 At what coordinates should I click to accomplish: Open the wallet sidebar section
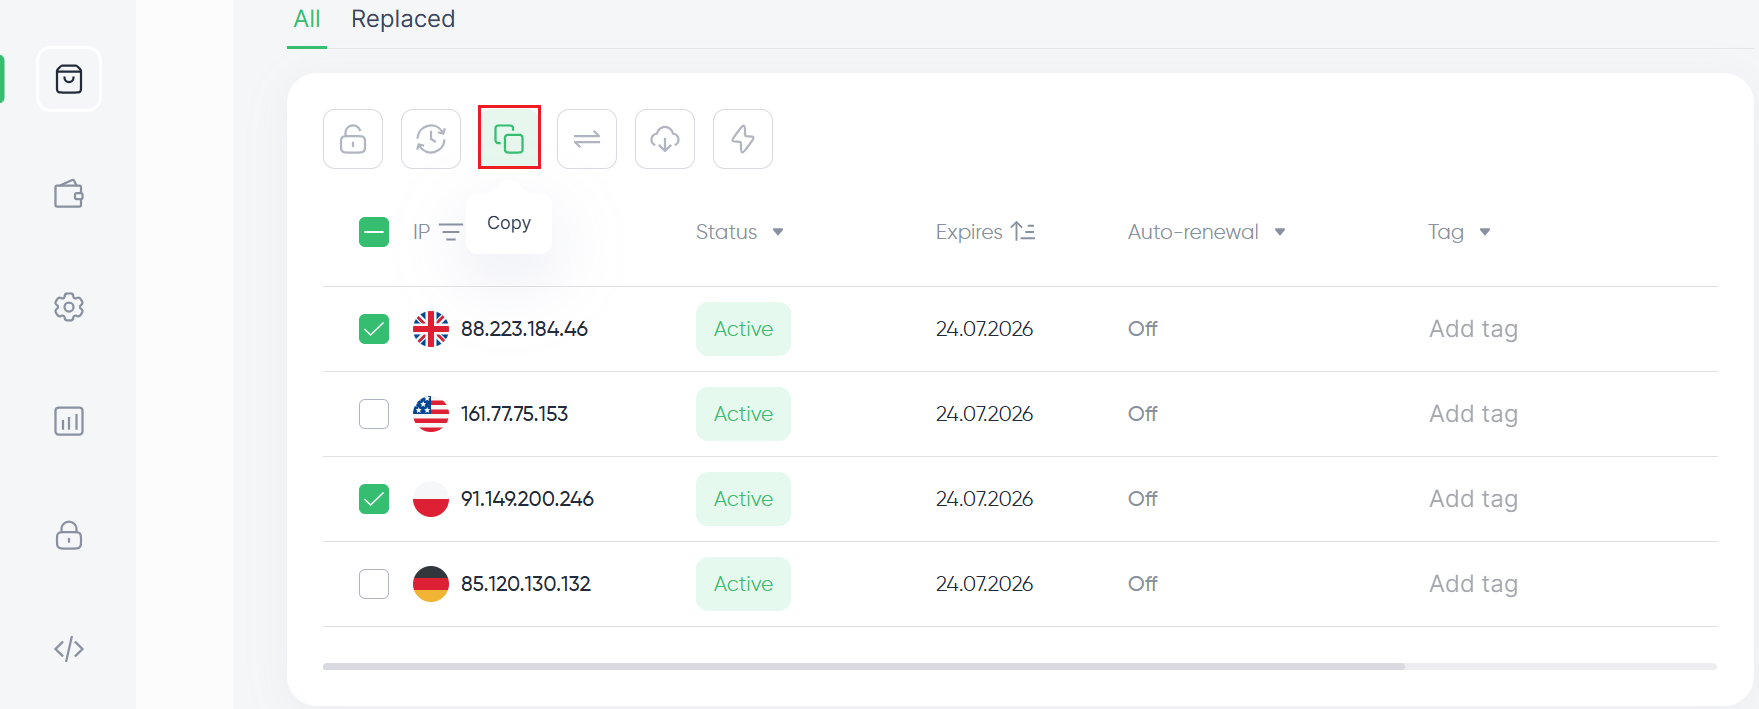pyautogui.click(x=69, y=194)
